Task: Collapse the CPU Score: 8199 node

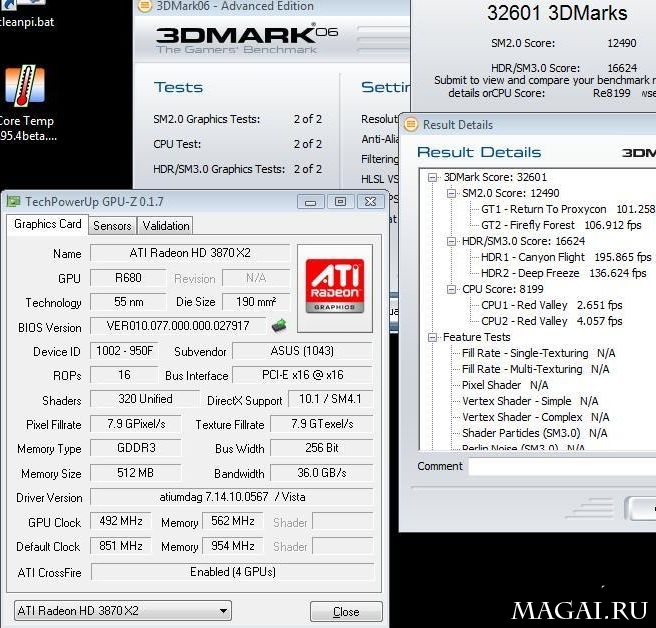Action: pos(451,290)
